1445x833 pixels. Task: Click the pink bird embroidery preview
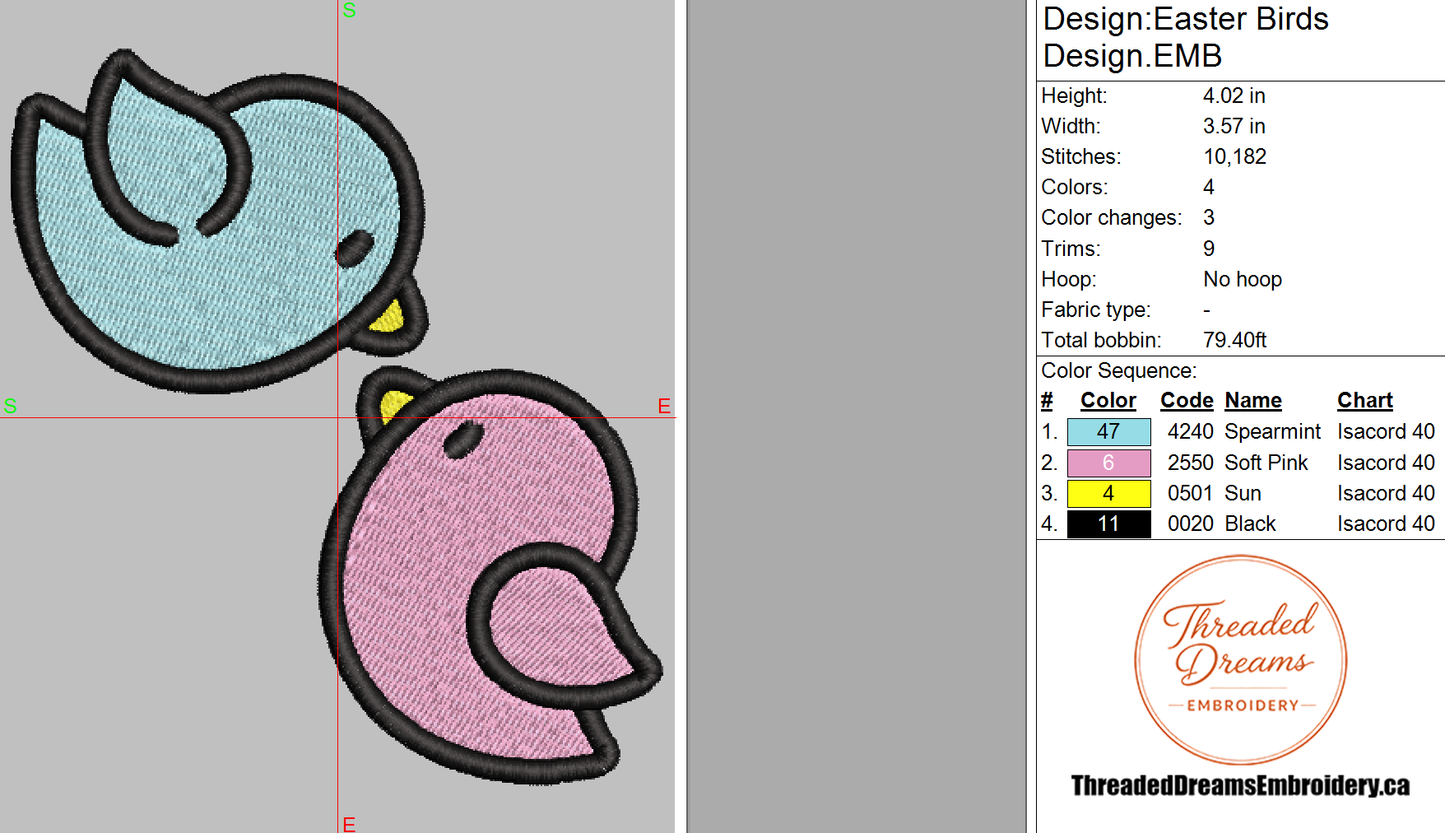click(492, 576)
